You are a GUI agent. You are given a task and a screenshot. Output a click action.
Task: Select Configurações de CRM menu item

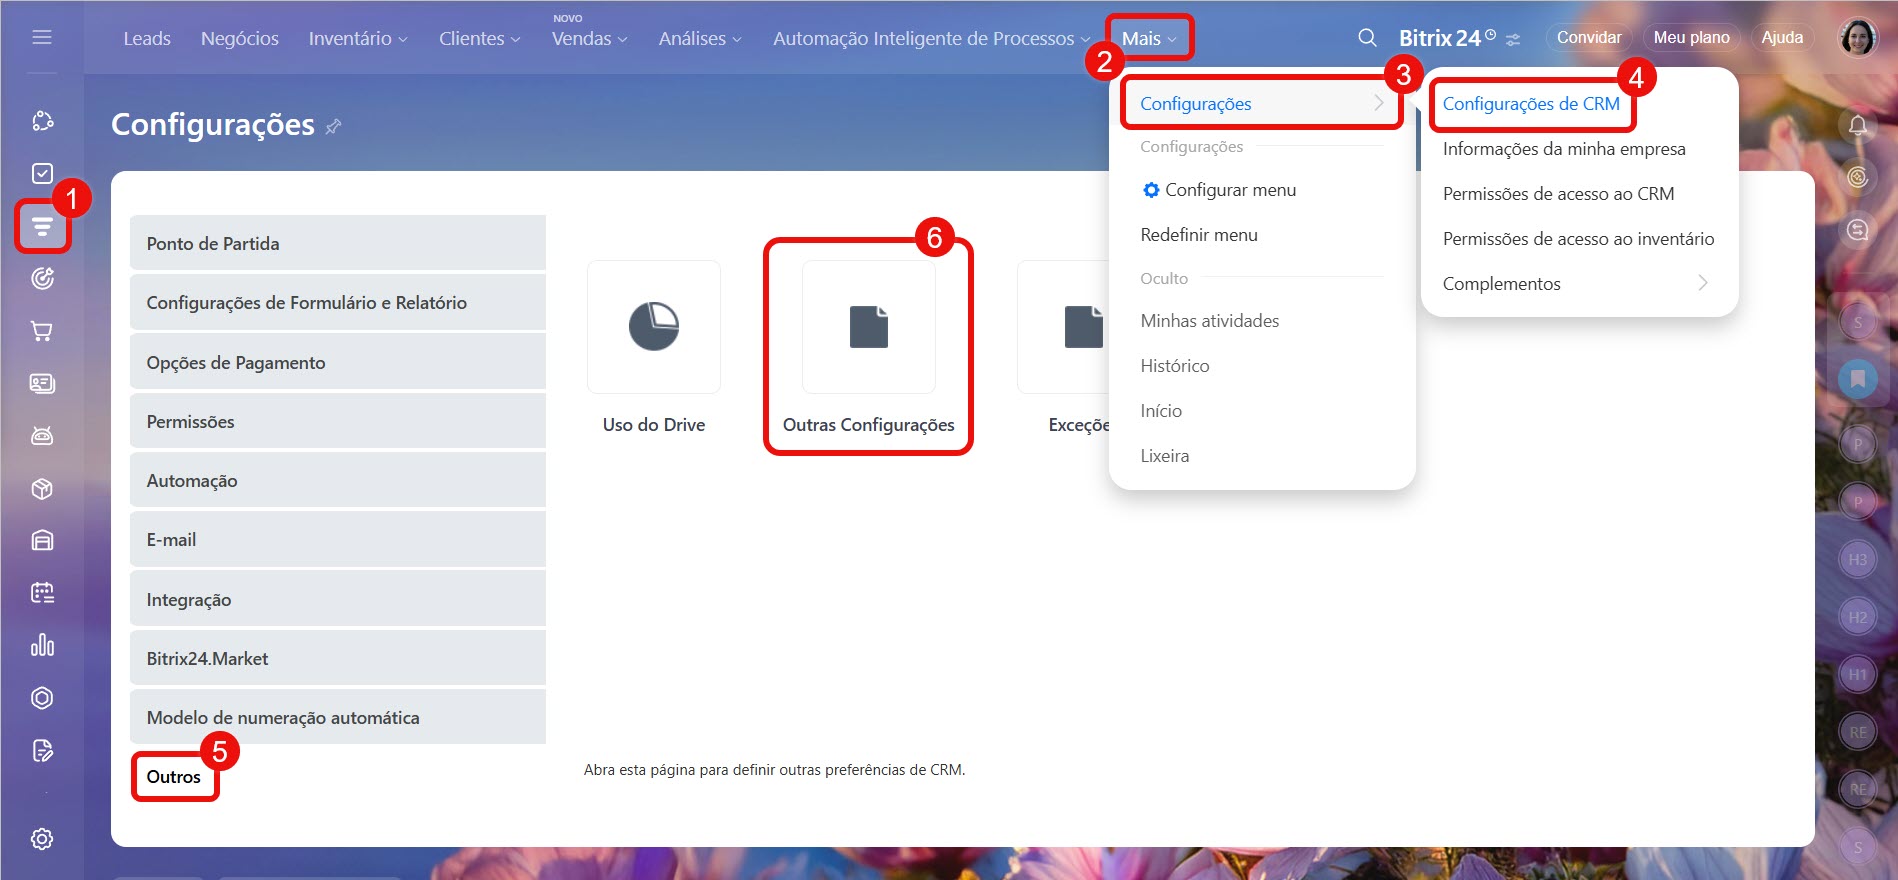1530,104
